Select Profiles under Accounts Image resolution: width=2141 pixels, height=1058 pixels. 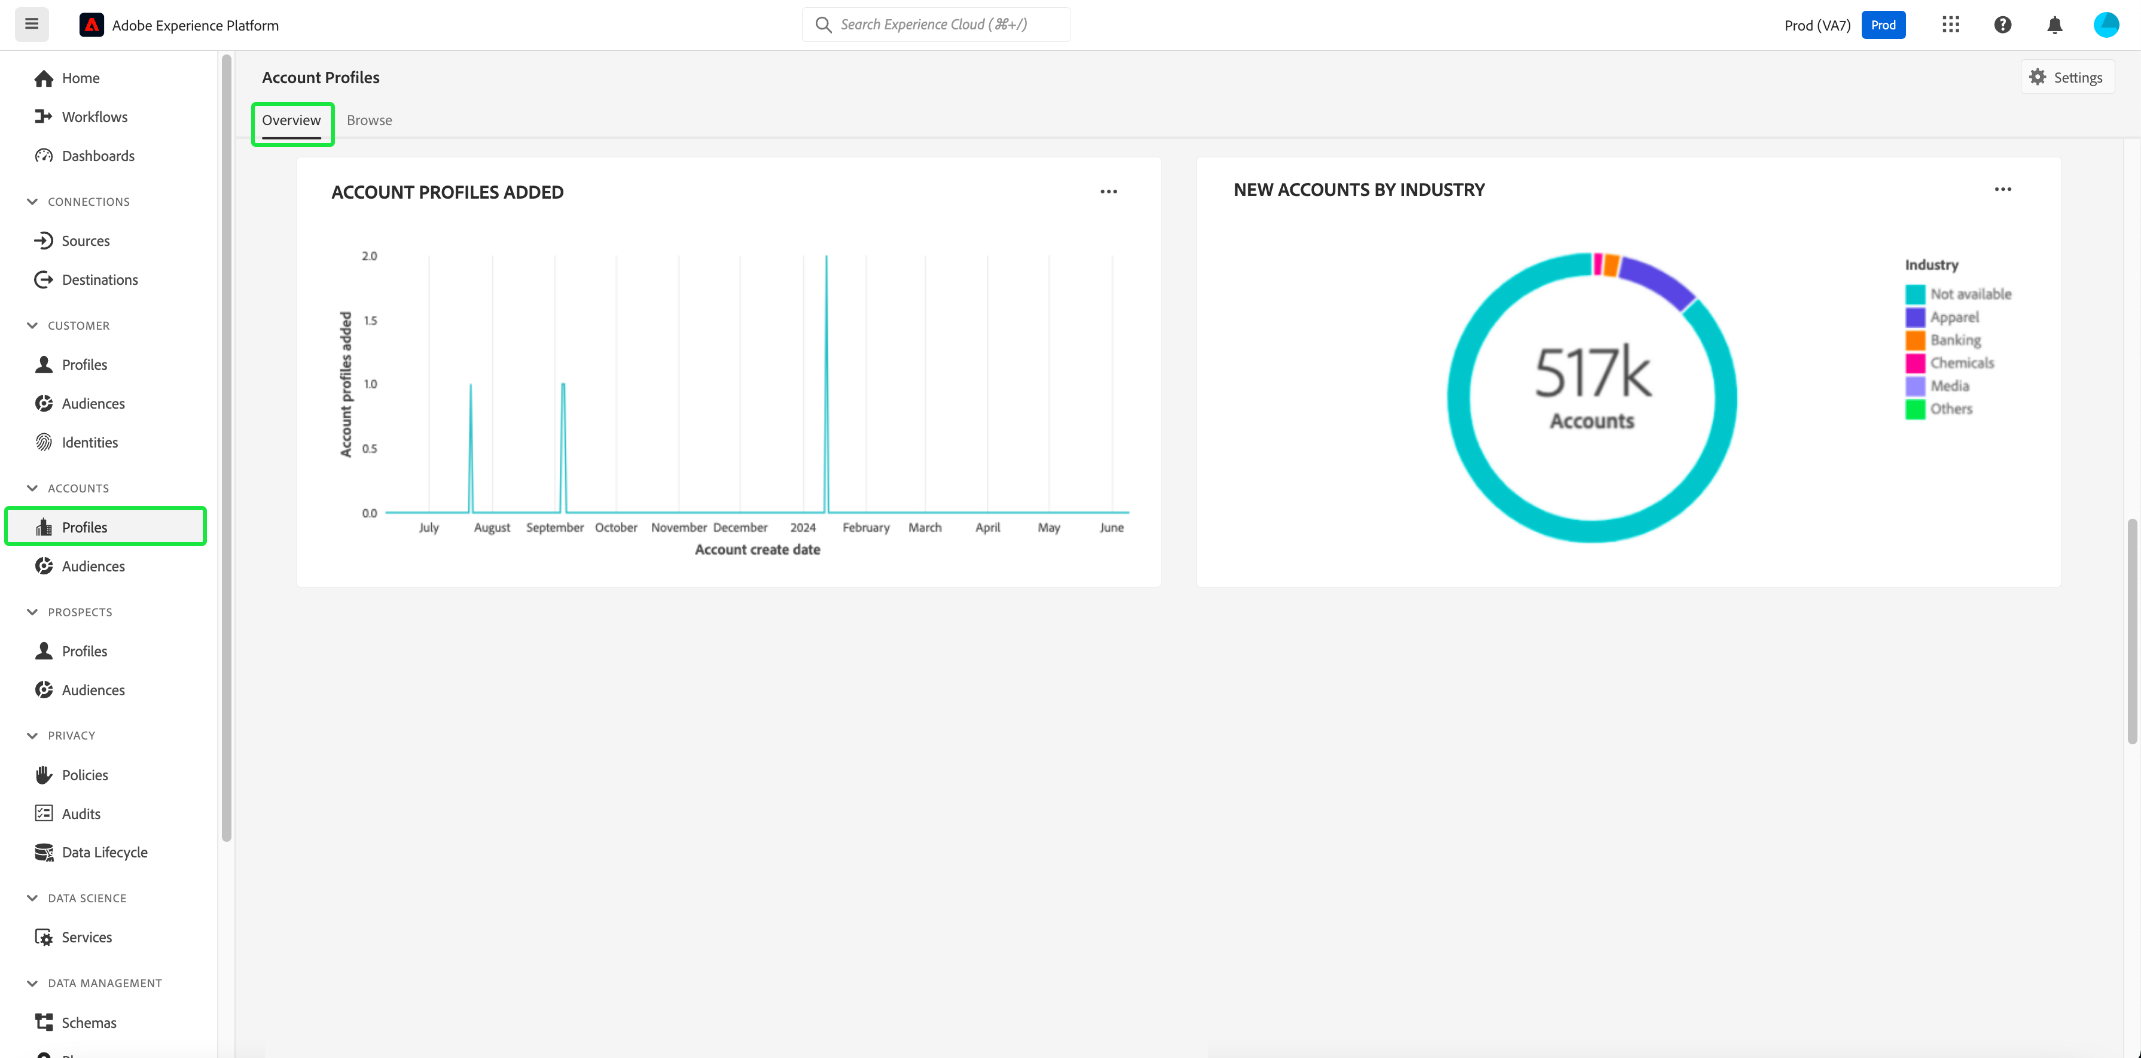click(x=106, y=527)
